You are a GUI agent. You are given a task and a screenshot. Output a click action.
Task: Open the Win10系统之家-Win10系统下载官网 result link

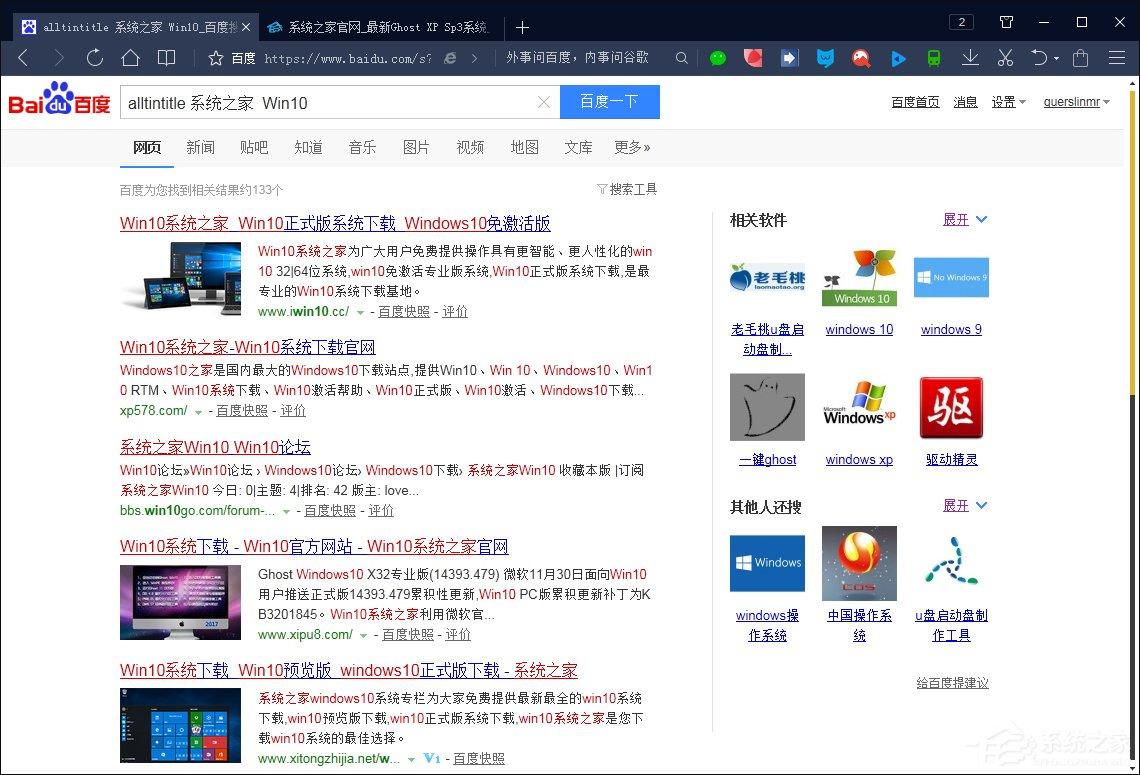coord(247,347)
